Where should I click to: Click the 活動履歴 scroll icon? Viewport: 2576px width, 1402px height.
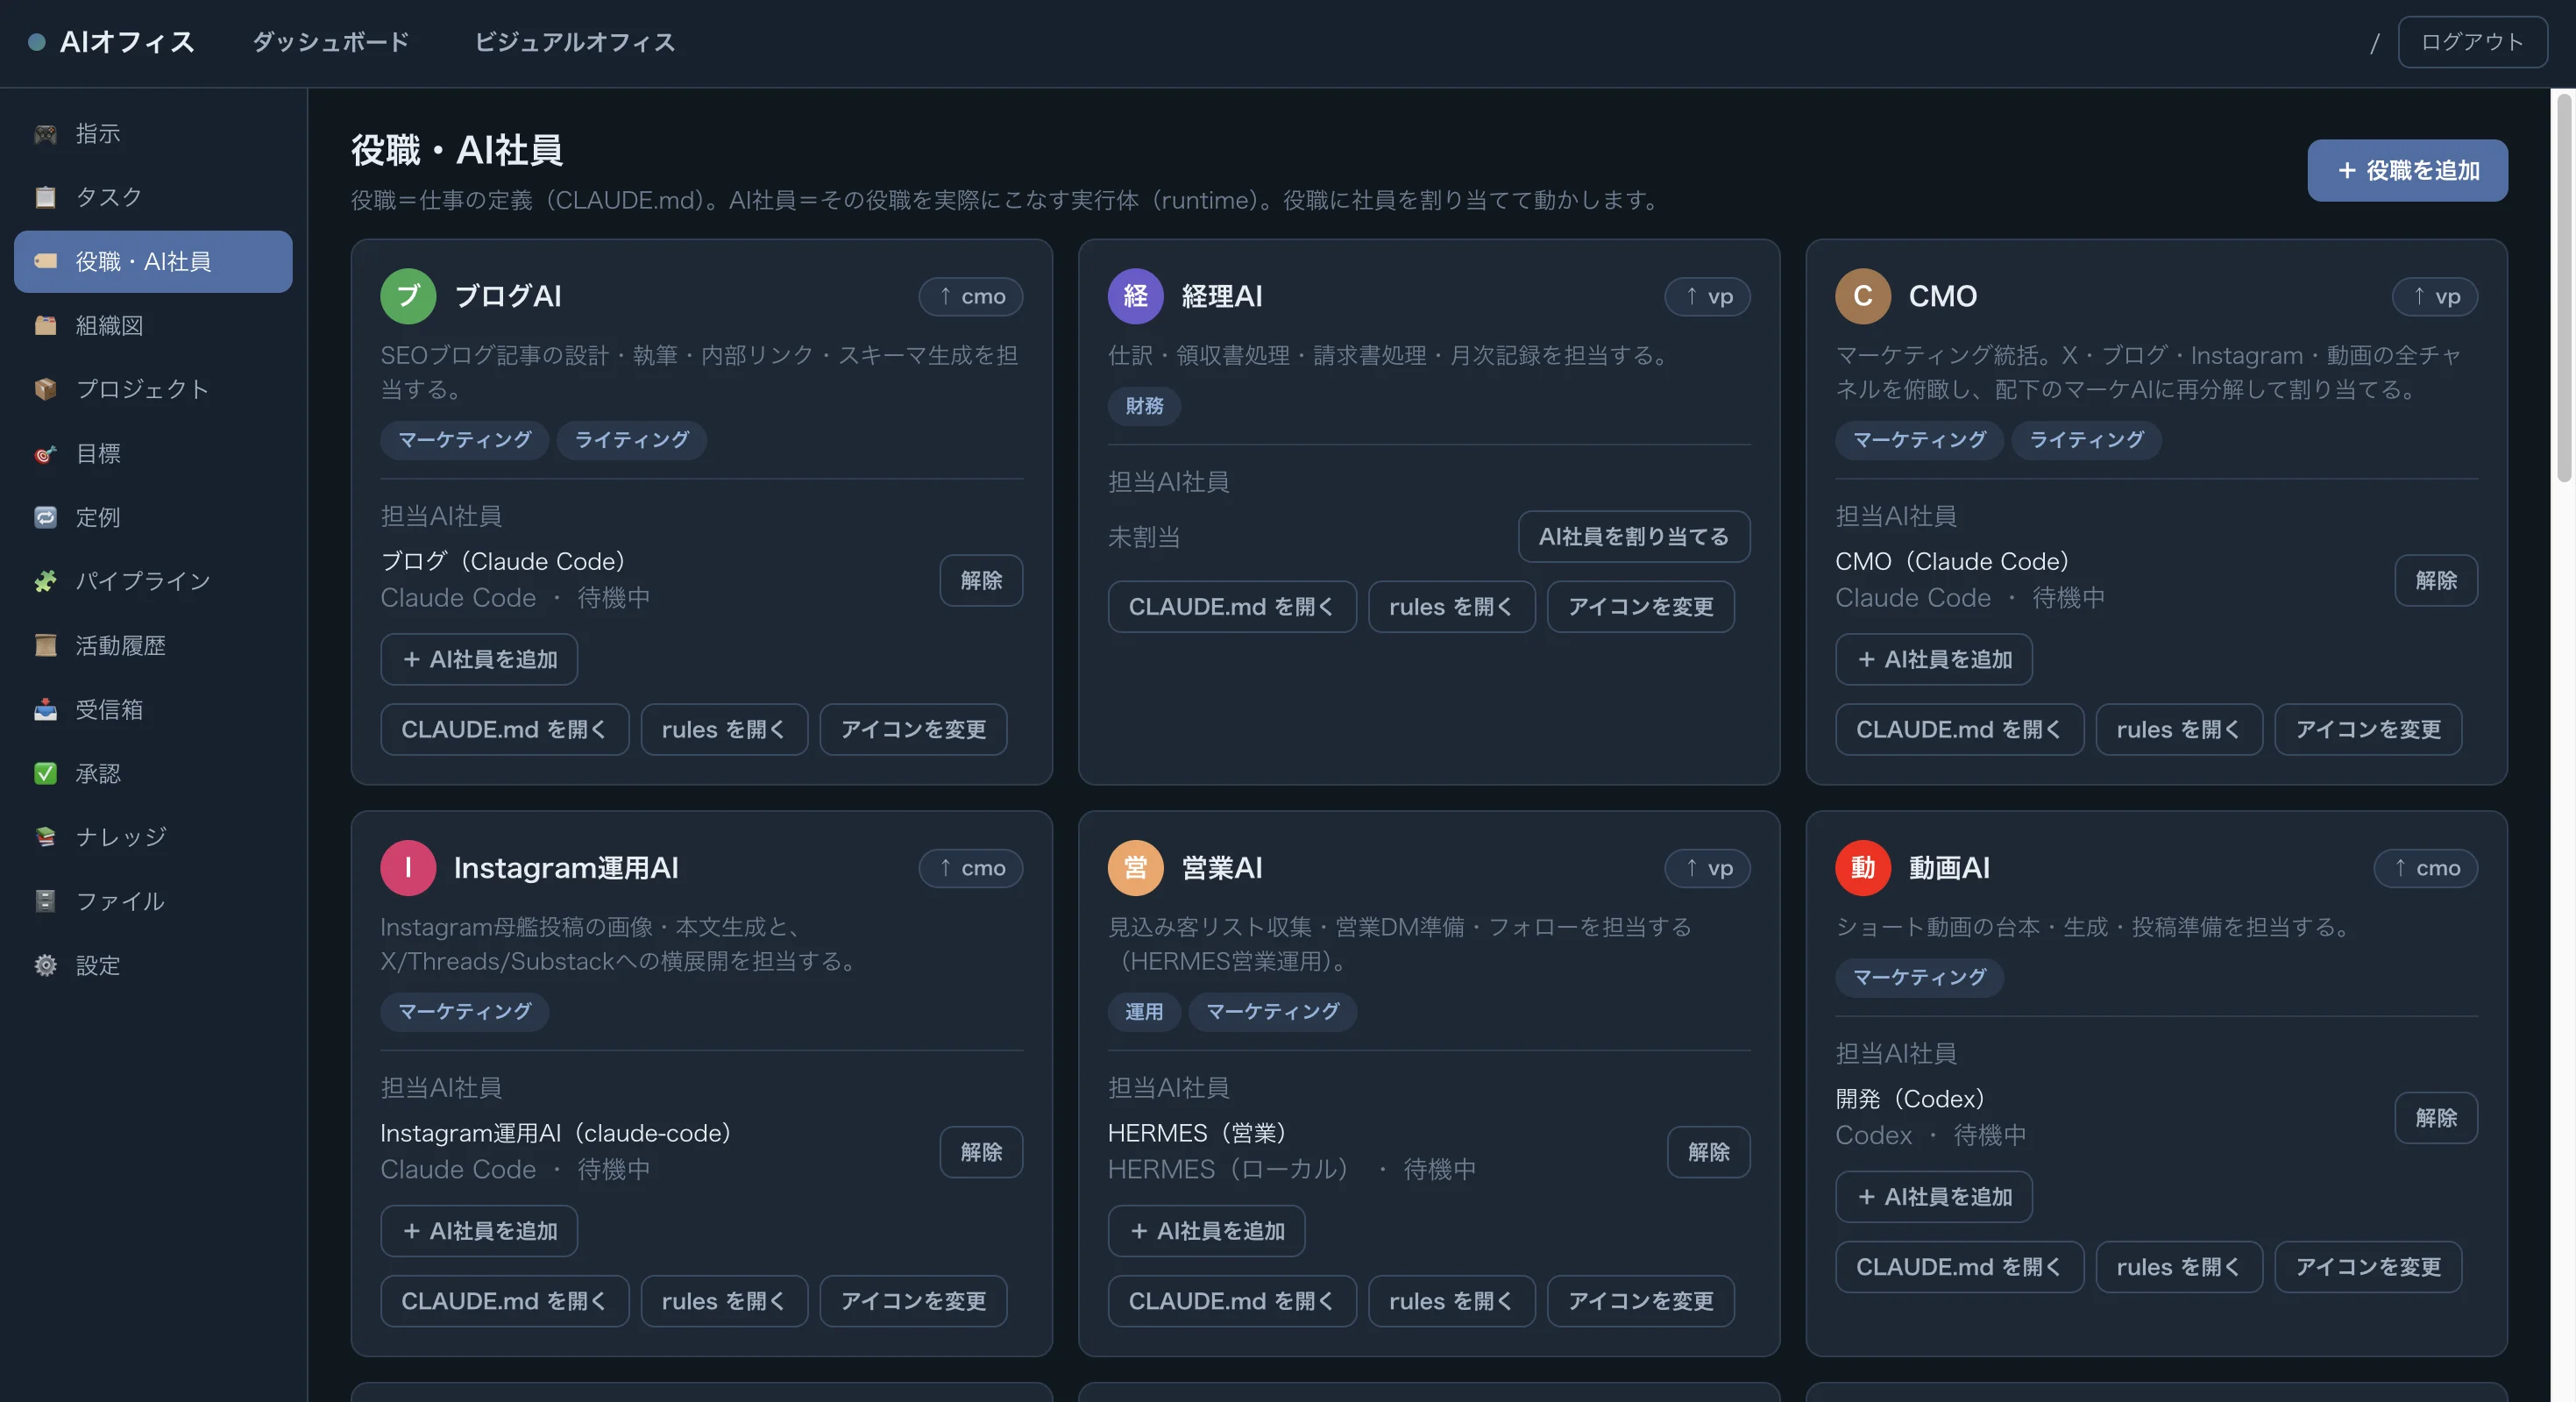(x=45, y=646)
